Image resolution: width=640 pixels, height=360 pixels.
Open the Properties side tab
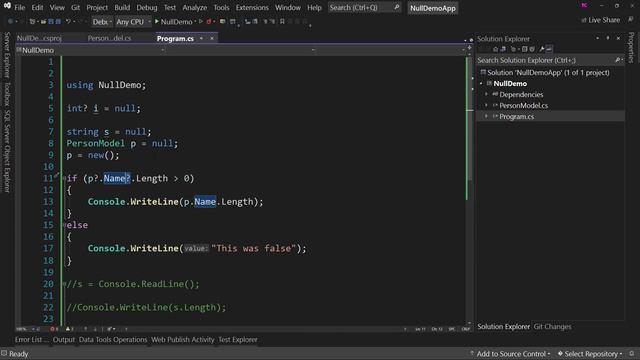[631, 47]
